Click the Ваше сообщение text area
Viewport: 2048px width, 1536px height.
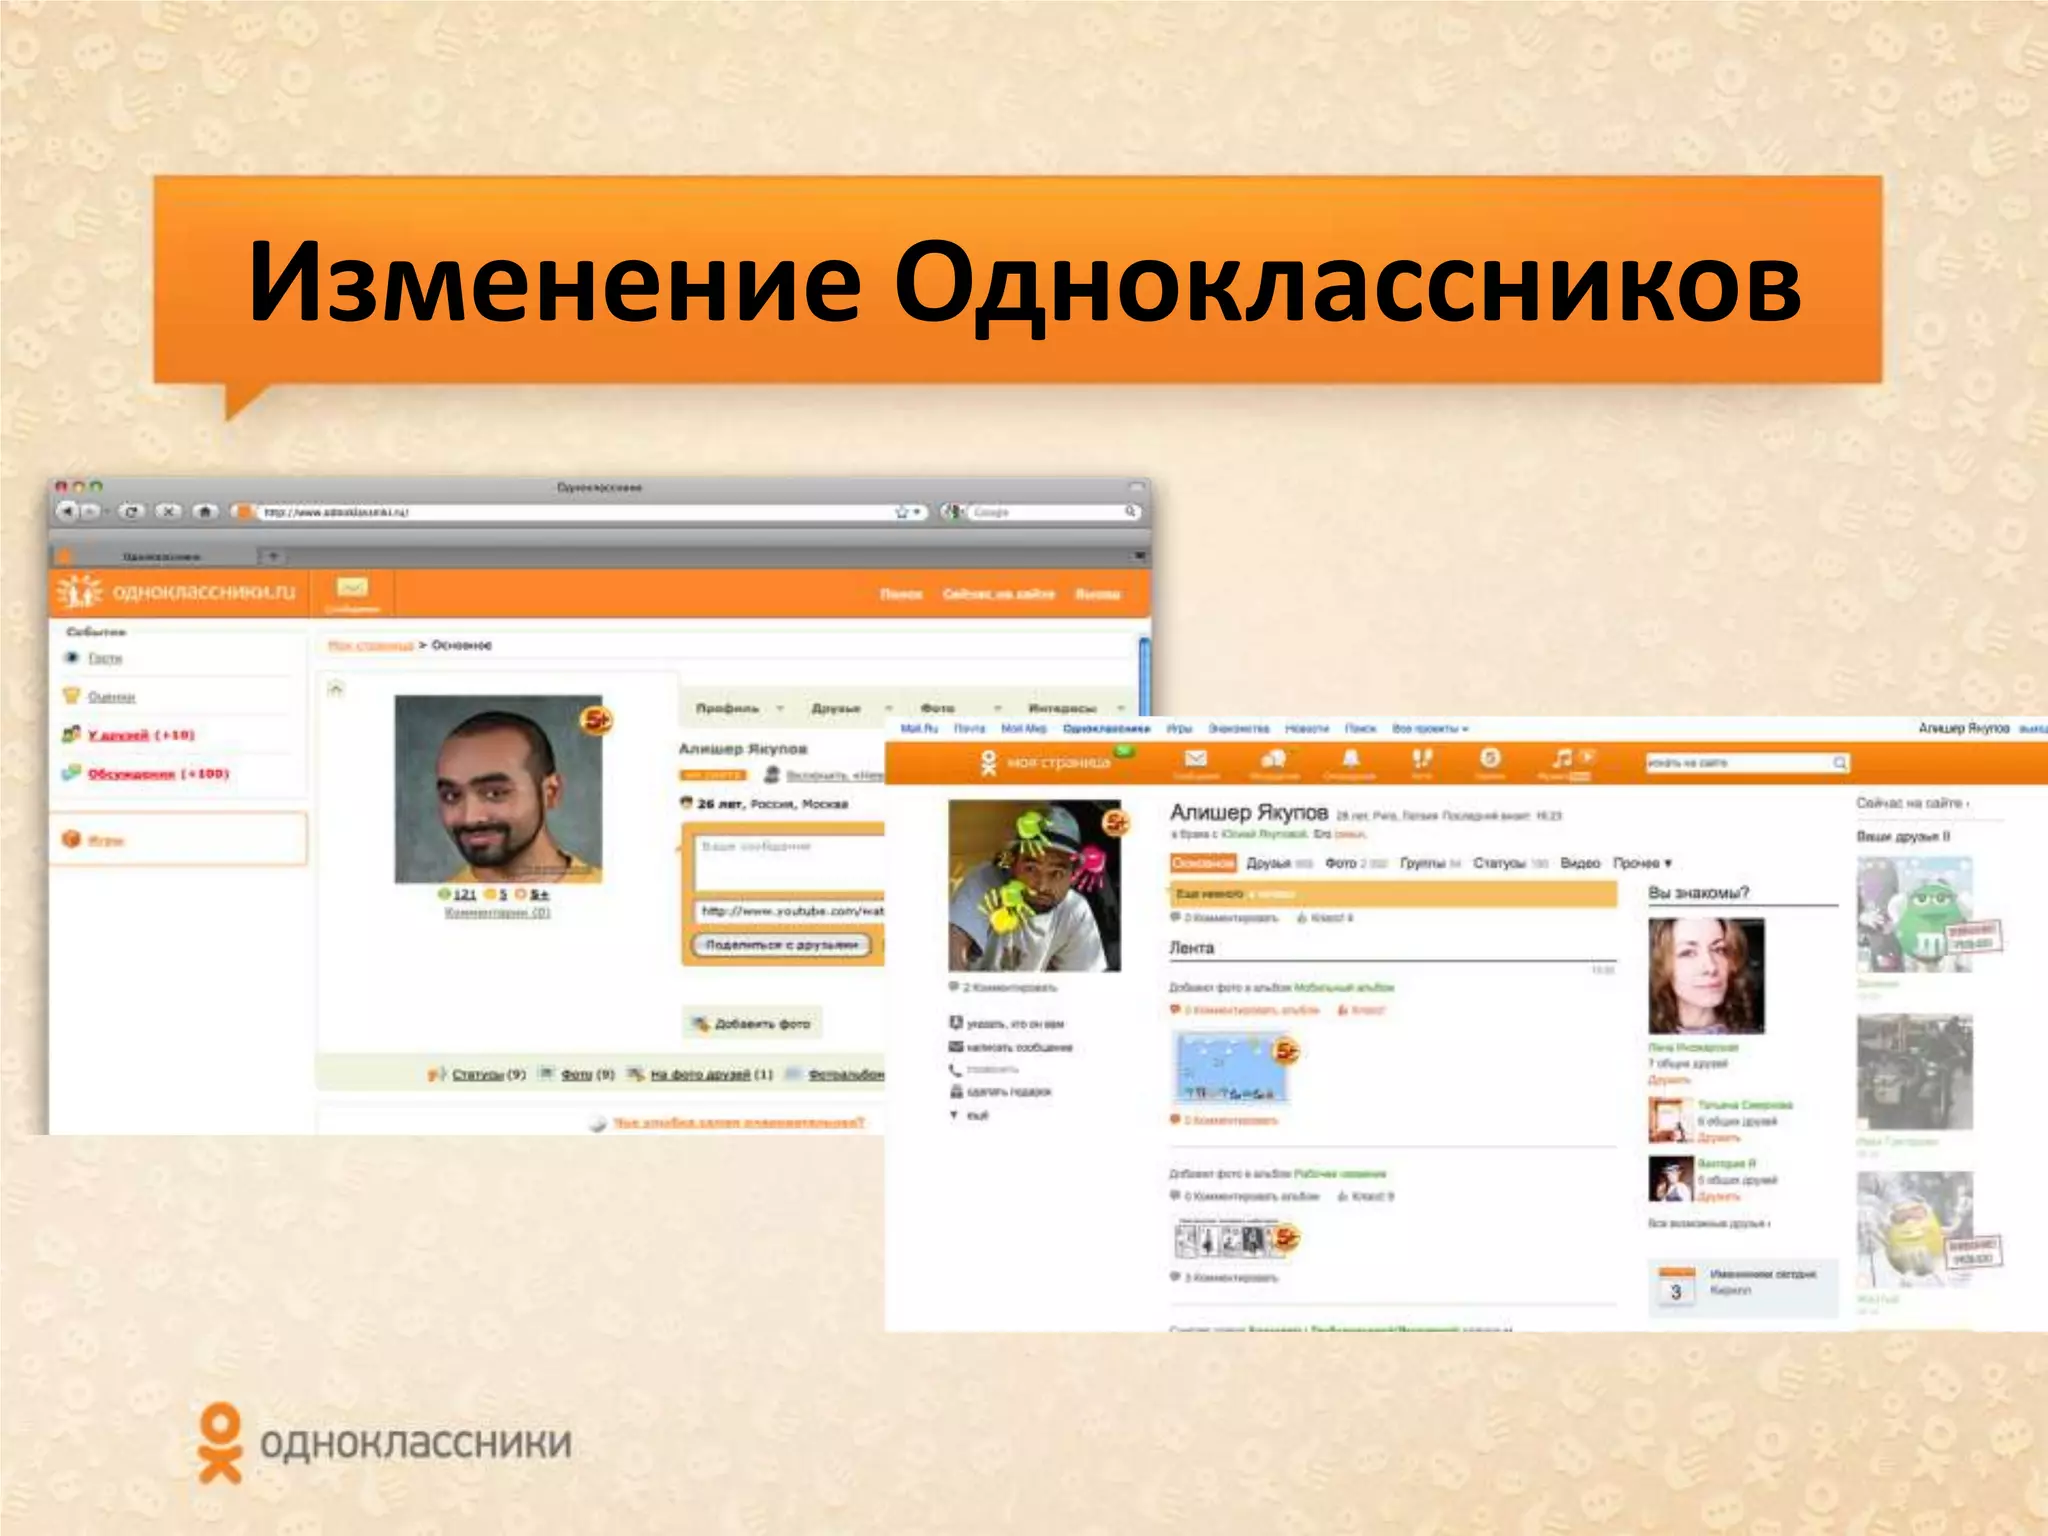pos(789,861)
